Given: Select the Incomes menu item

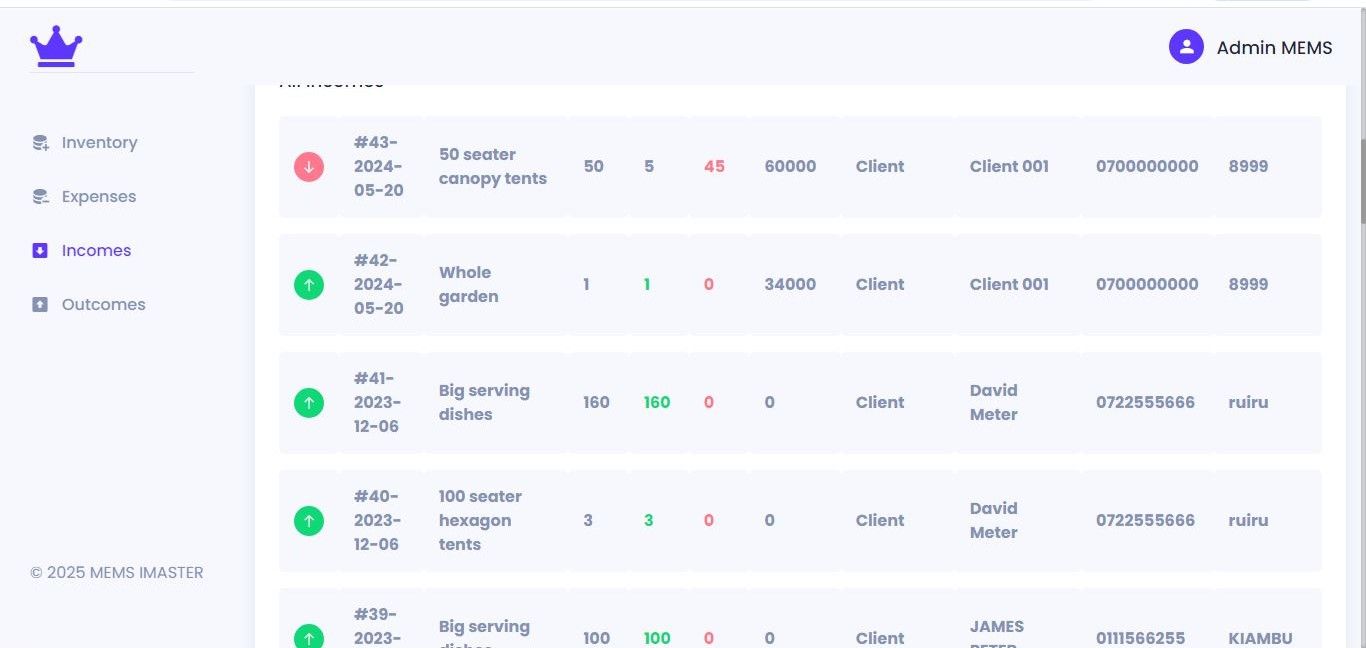Looking at the screenshot, I should 96,251.
